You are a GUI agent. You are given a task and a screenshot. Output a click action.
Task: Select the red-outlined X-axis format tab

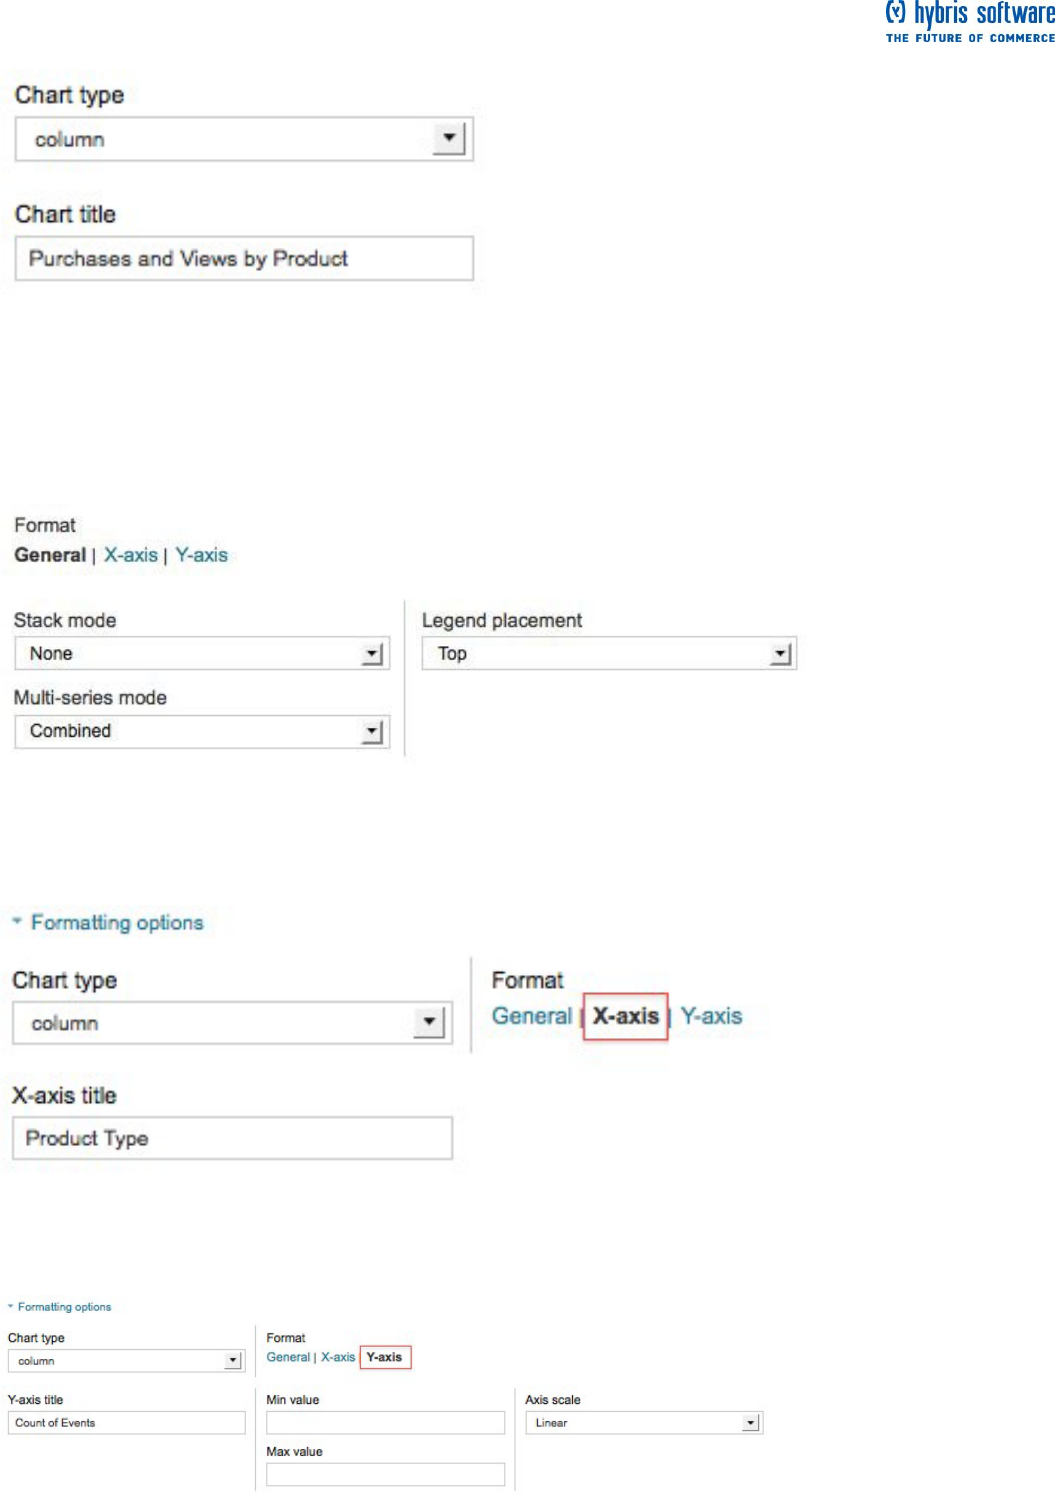point(626,1017)
